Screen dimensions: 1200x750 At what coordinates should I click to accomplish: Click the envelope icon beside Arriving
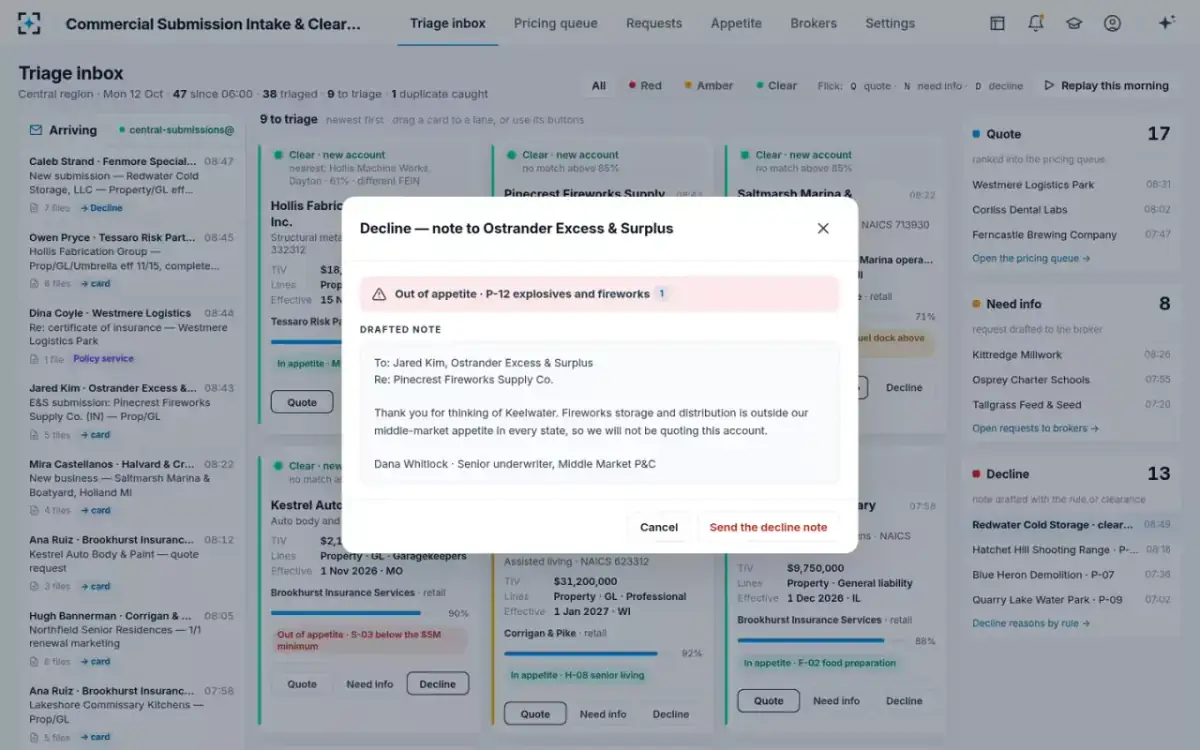[x=36, y=130]
